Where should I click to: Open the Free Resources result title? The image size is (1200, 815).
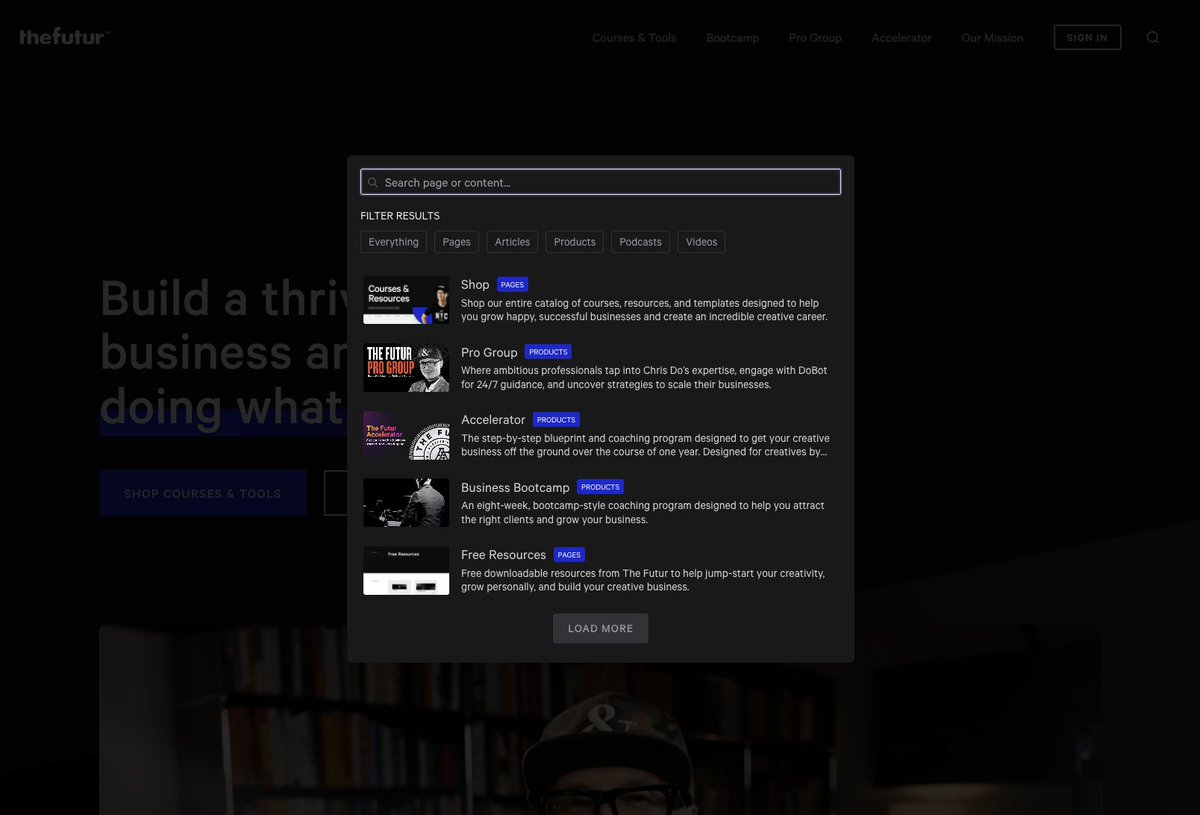[x=503, y=555]
